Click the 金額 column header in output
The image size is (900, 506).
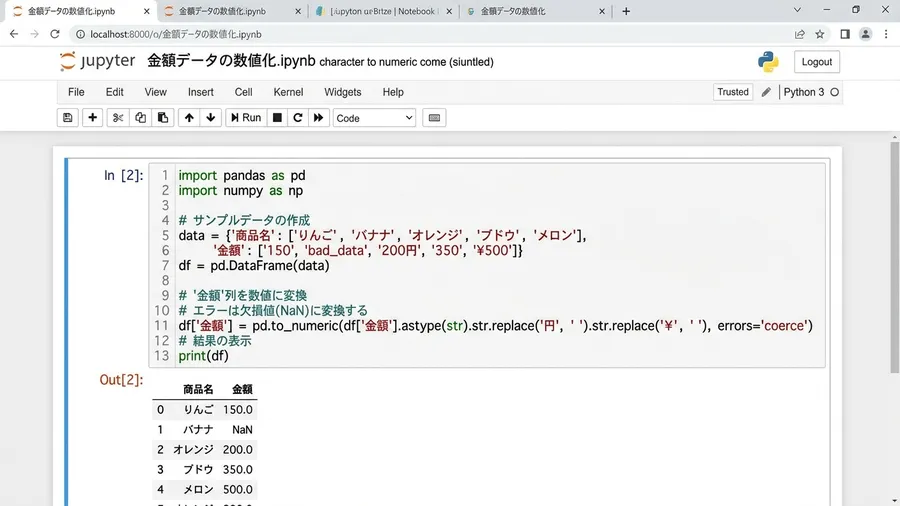[x=242, y=390]
